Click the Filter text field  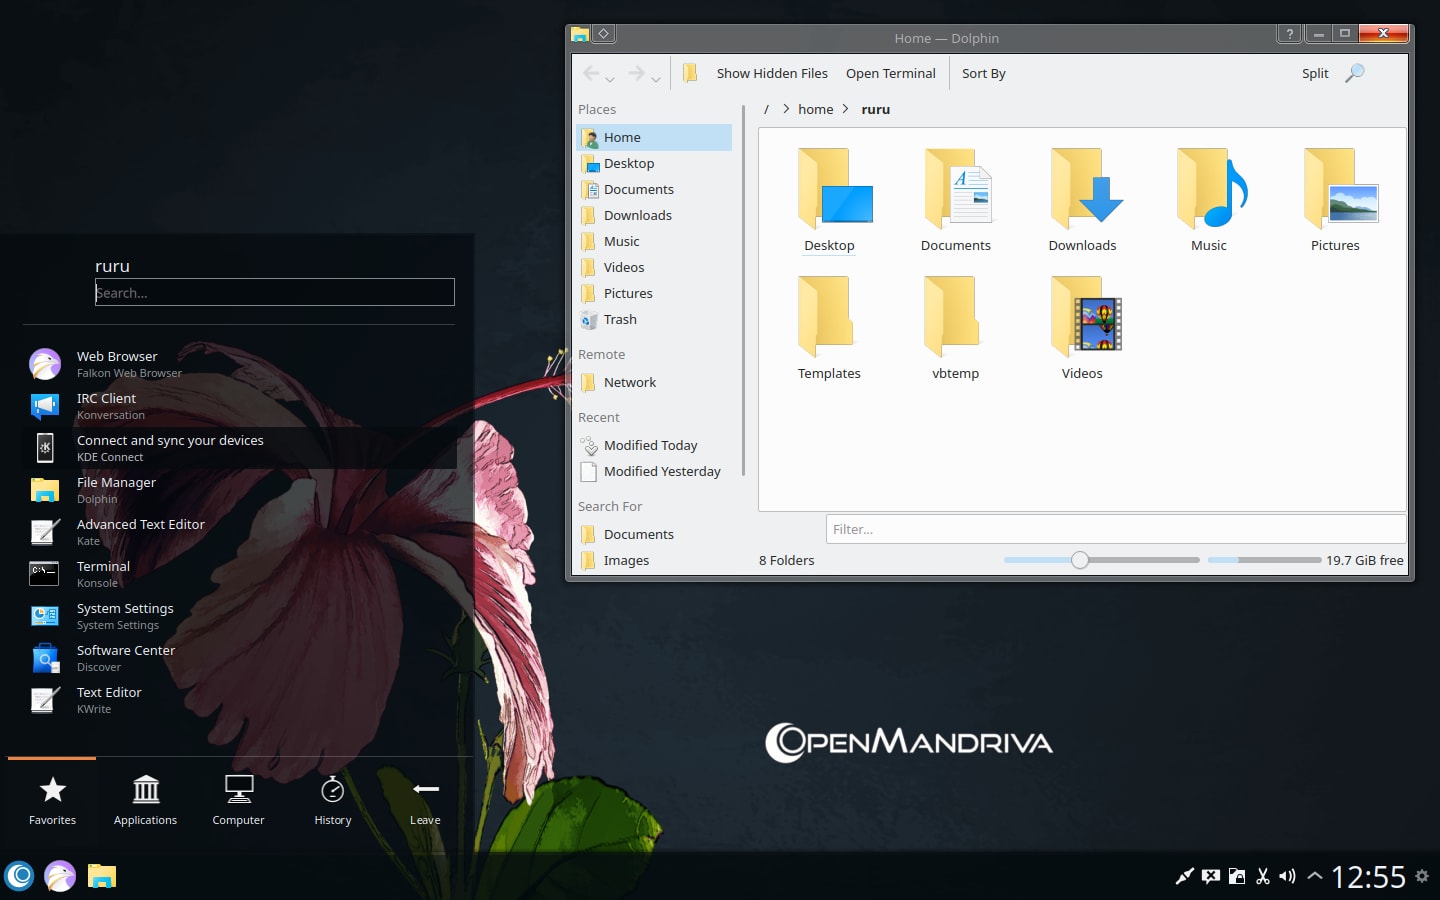point(1115,529)
